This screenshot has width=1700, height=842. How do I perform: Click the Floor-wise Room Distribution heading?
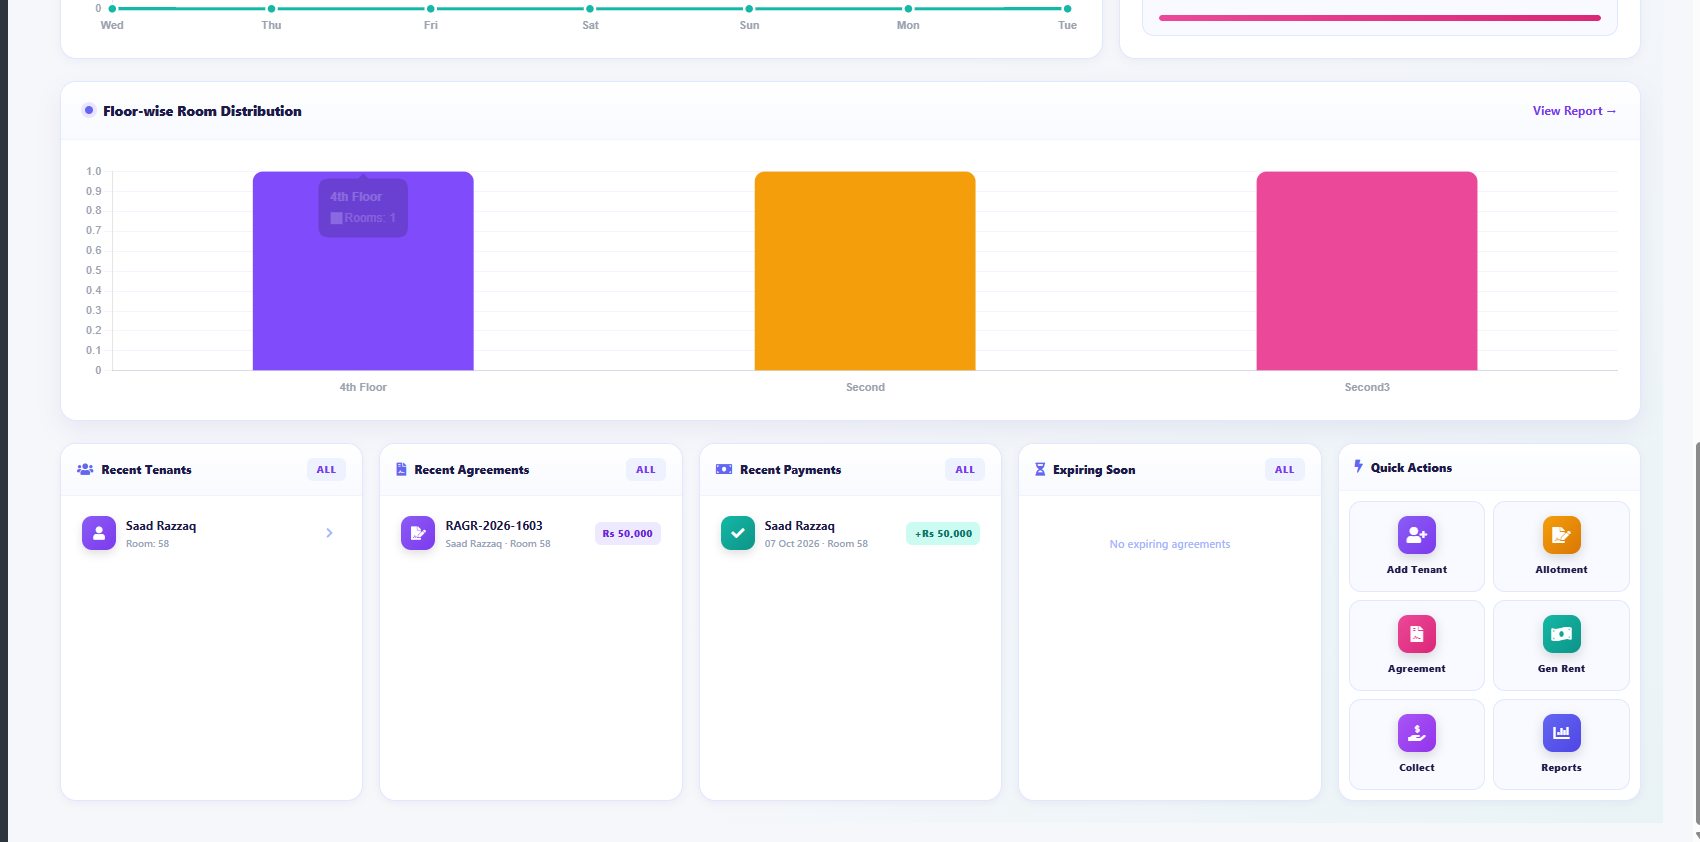point(202,111)
